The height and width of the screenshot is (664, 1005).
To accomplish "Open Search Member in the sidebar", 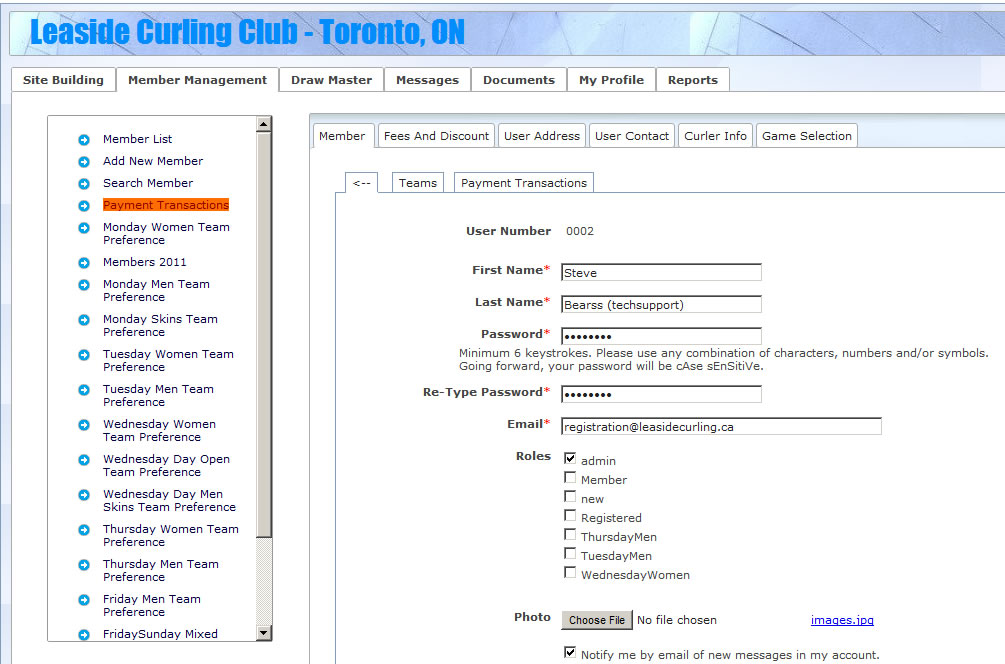I will pos(148,183).
